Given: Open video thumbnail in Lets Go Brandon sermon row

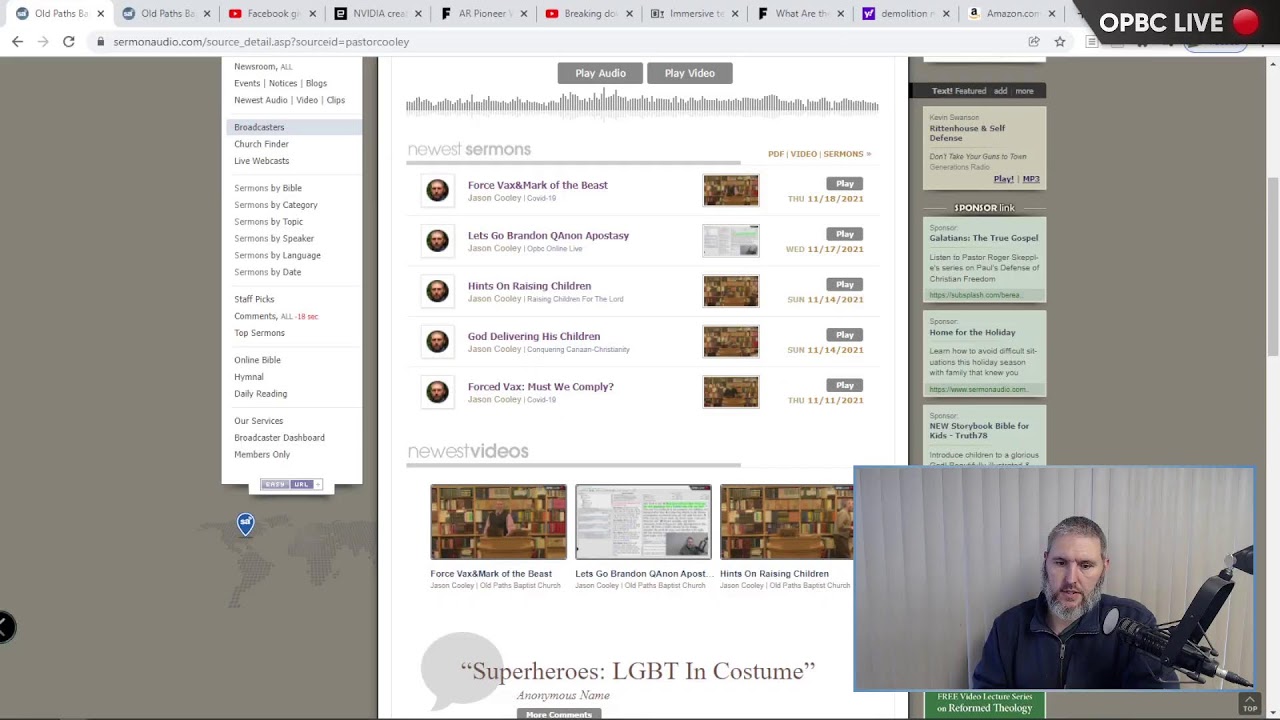Looking at the screenshot, I should pyautogui.click(x=731, y=240).
